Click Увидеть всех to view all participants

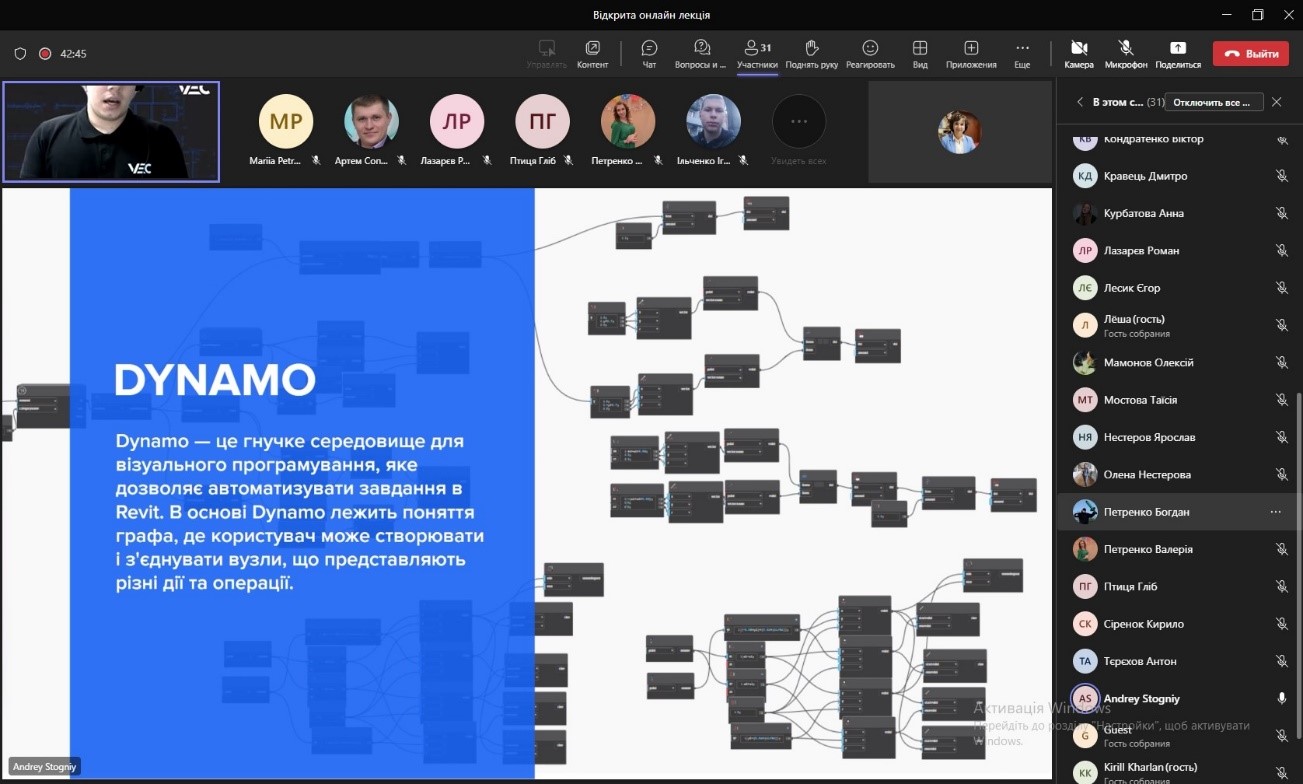coord(799,130)
